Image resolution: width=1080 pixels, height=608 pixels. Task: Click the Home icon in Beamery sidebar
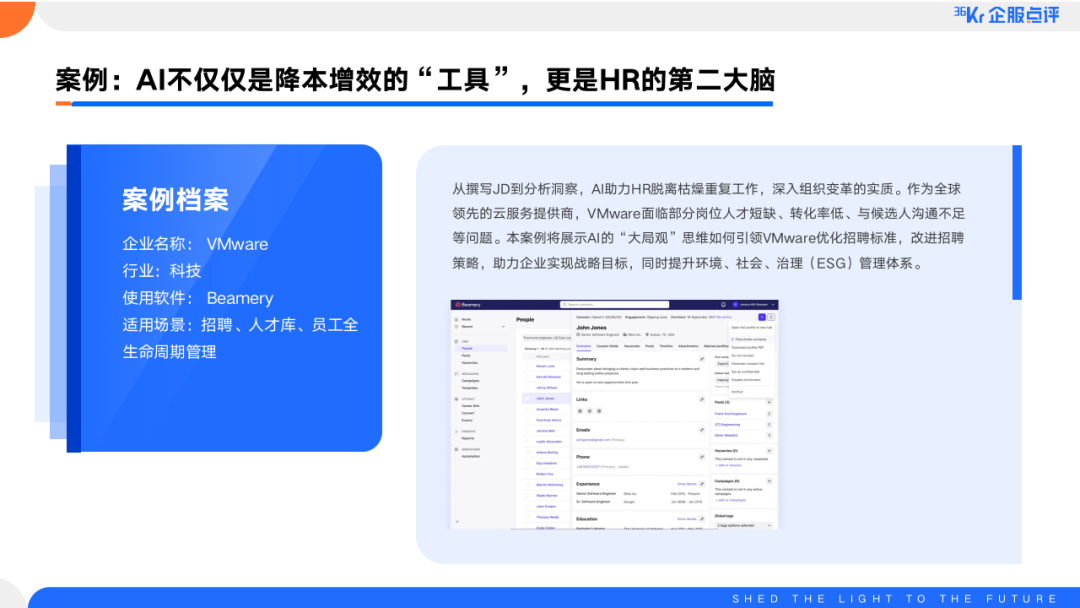coord(456,319)
